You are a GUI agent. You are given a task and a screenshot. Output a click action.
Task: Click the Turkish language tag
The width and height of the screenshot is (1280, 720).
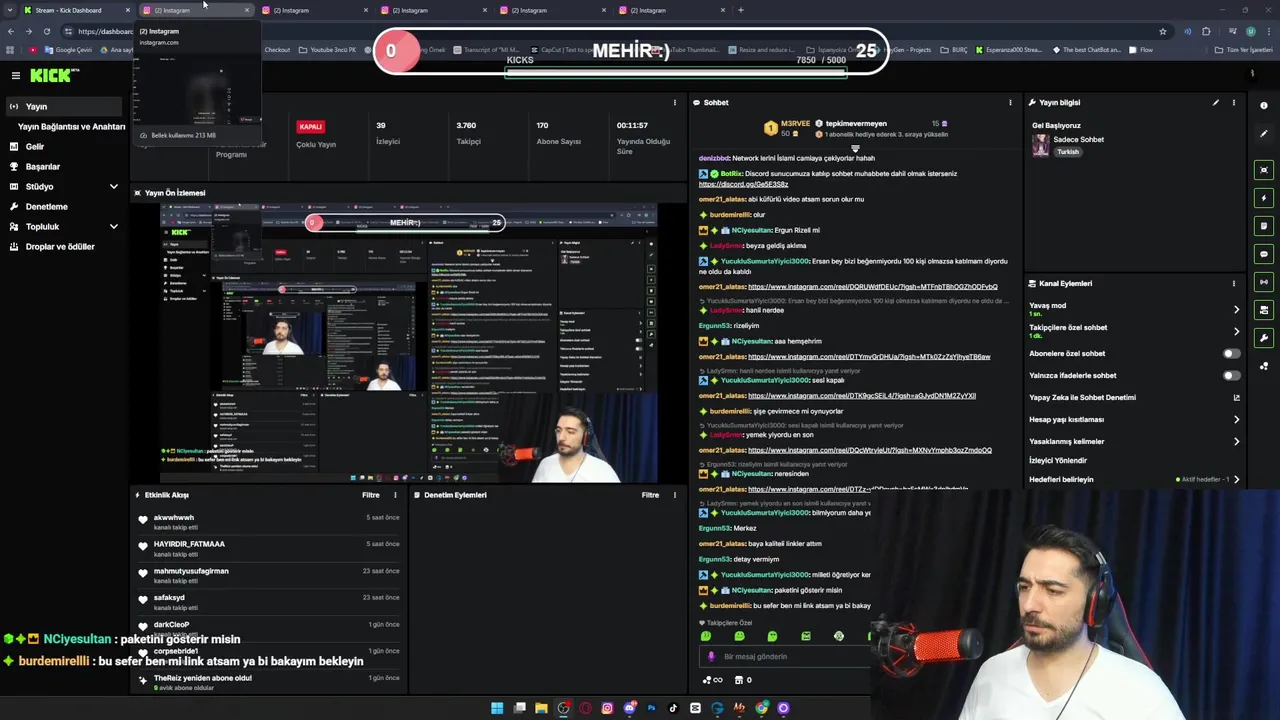click(1068, 152)
